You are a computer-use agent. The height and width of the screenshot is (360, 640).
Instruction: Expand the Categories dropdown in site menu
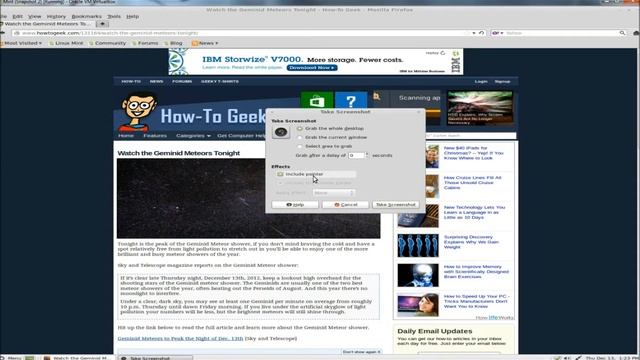pyautogui.click(x=193, y=136)
